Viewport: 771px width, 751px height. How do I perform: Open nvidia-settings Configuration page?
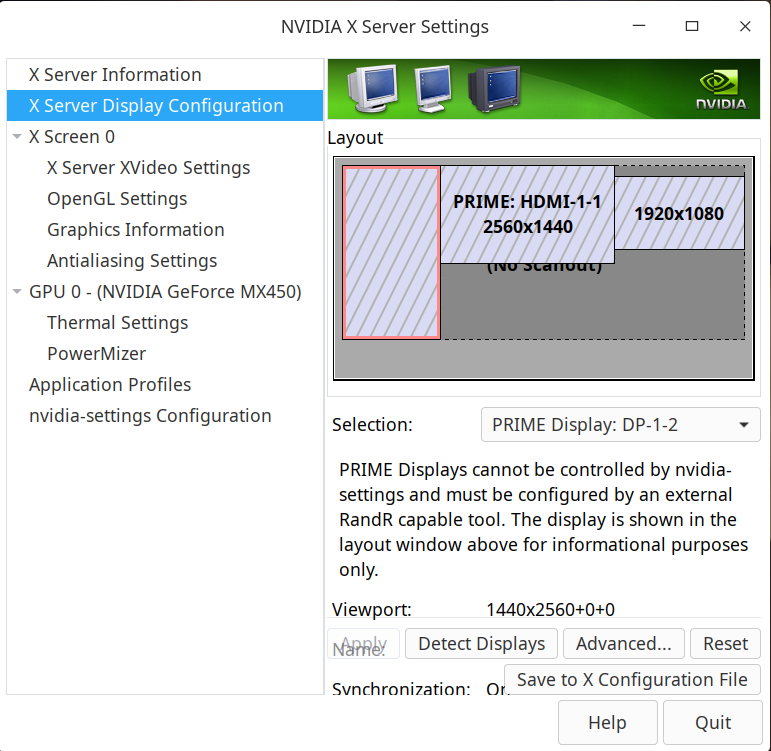coord(150,416)
